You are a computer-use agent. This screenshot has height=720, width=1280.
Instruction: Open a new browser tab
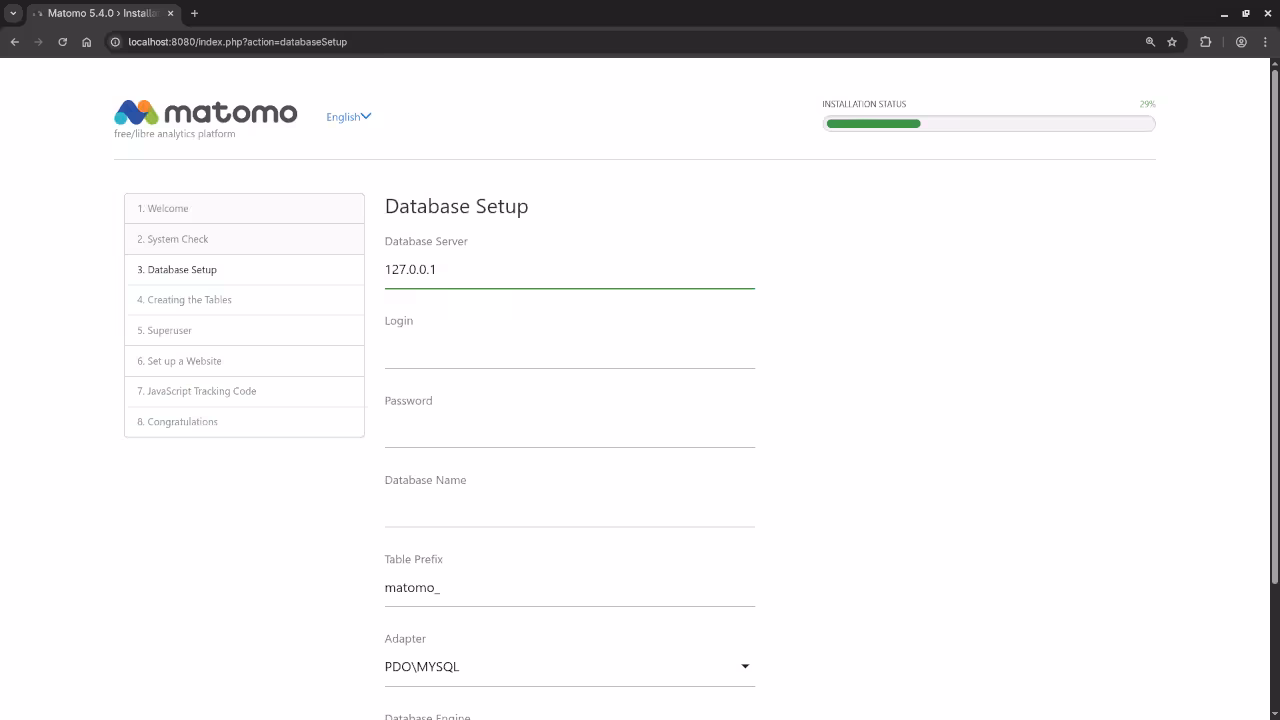click(194, 13)
